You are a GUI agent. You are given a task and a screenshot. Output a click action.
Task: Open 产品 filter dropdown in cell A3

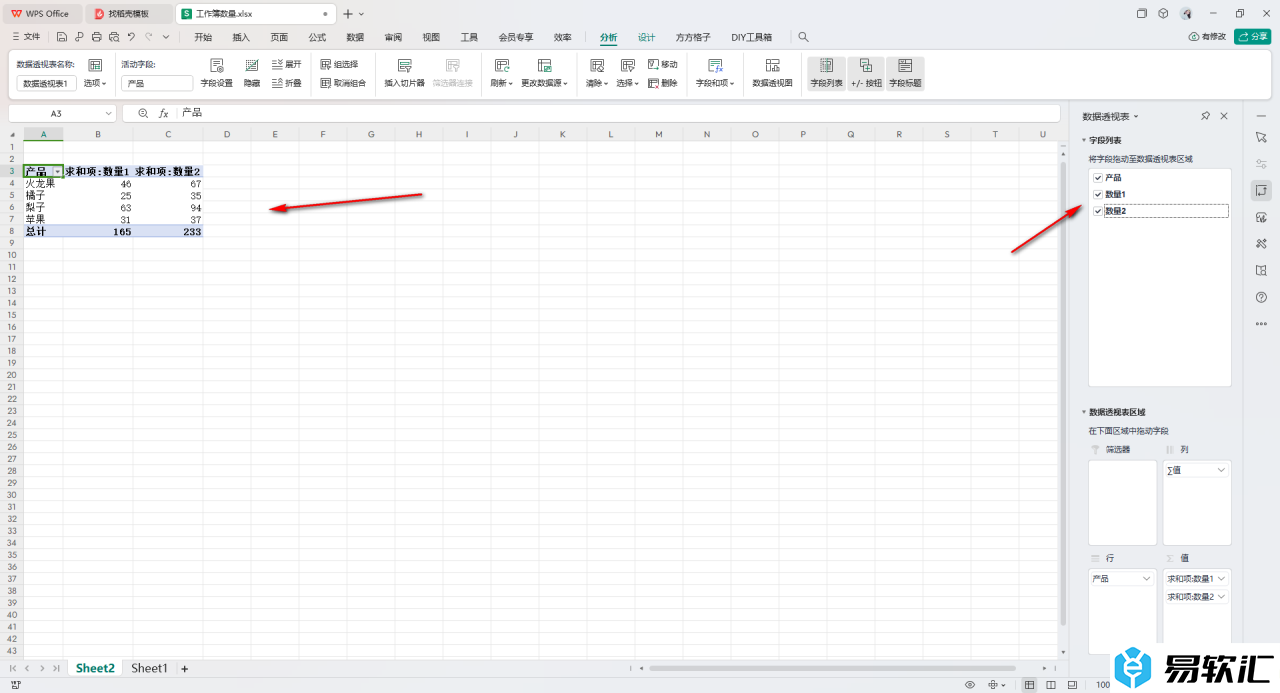58,172
